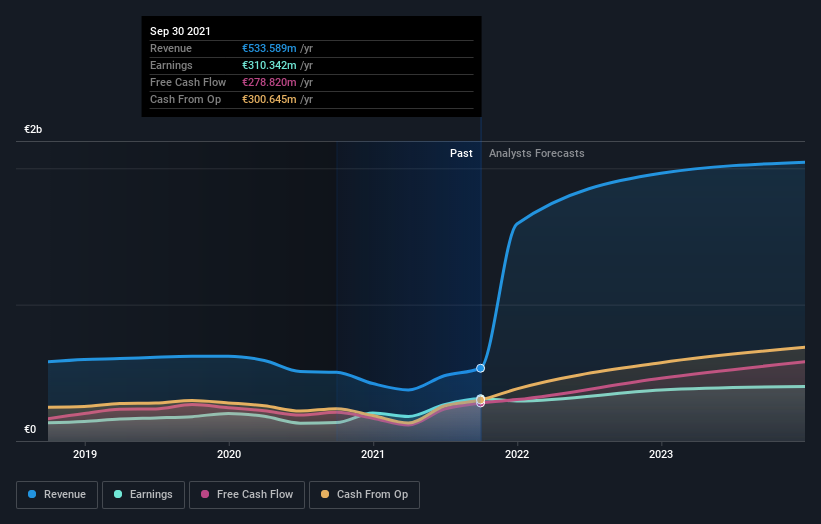The image size is (821, 524).
Task: Click the blue Revenue data point marker
Action: tap(480, 369)
